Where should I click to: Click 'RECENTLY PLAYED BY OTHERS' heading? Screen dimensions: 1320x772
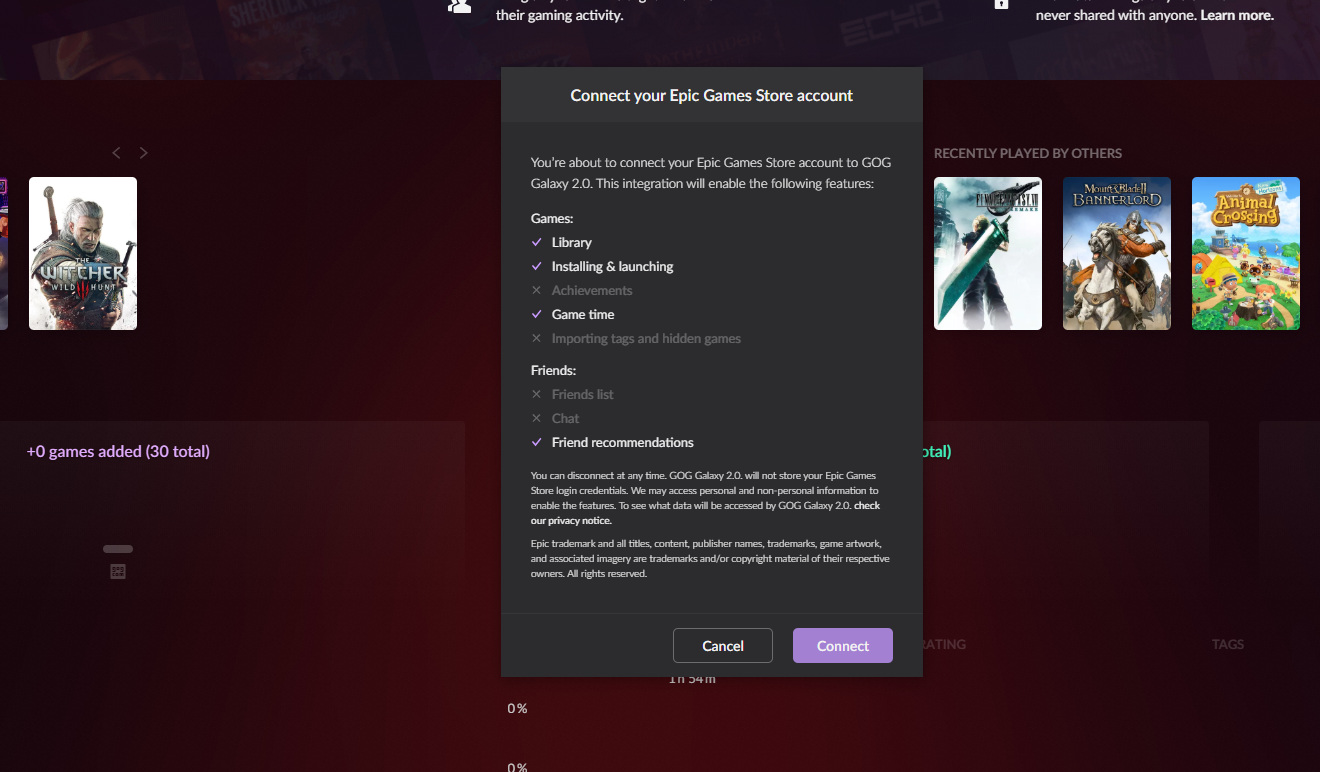click(1028, 153)
